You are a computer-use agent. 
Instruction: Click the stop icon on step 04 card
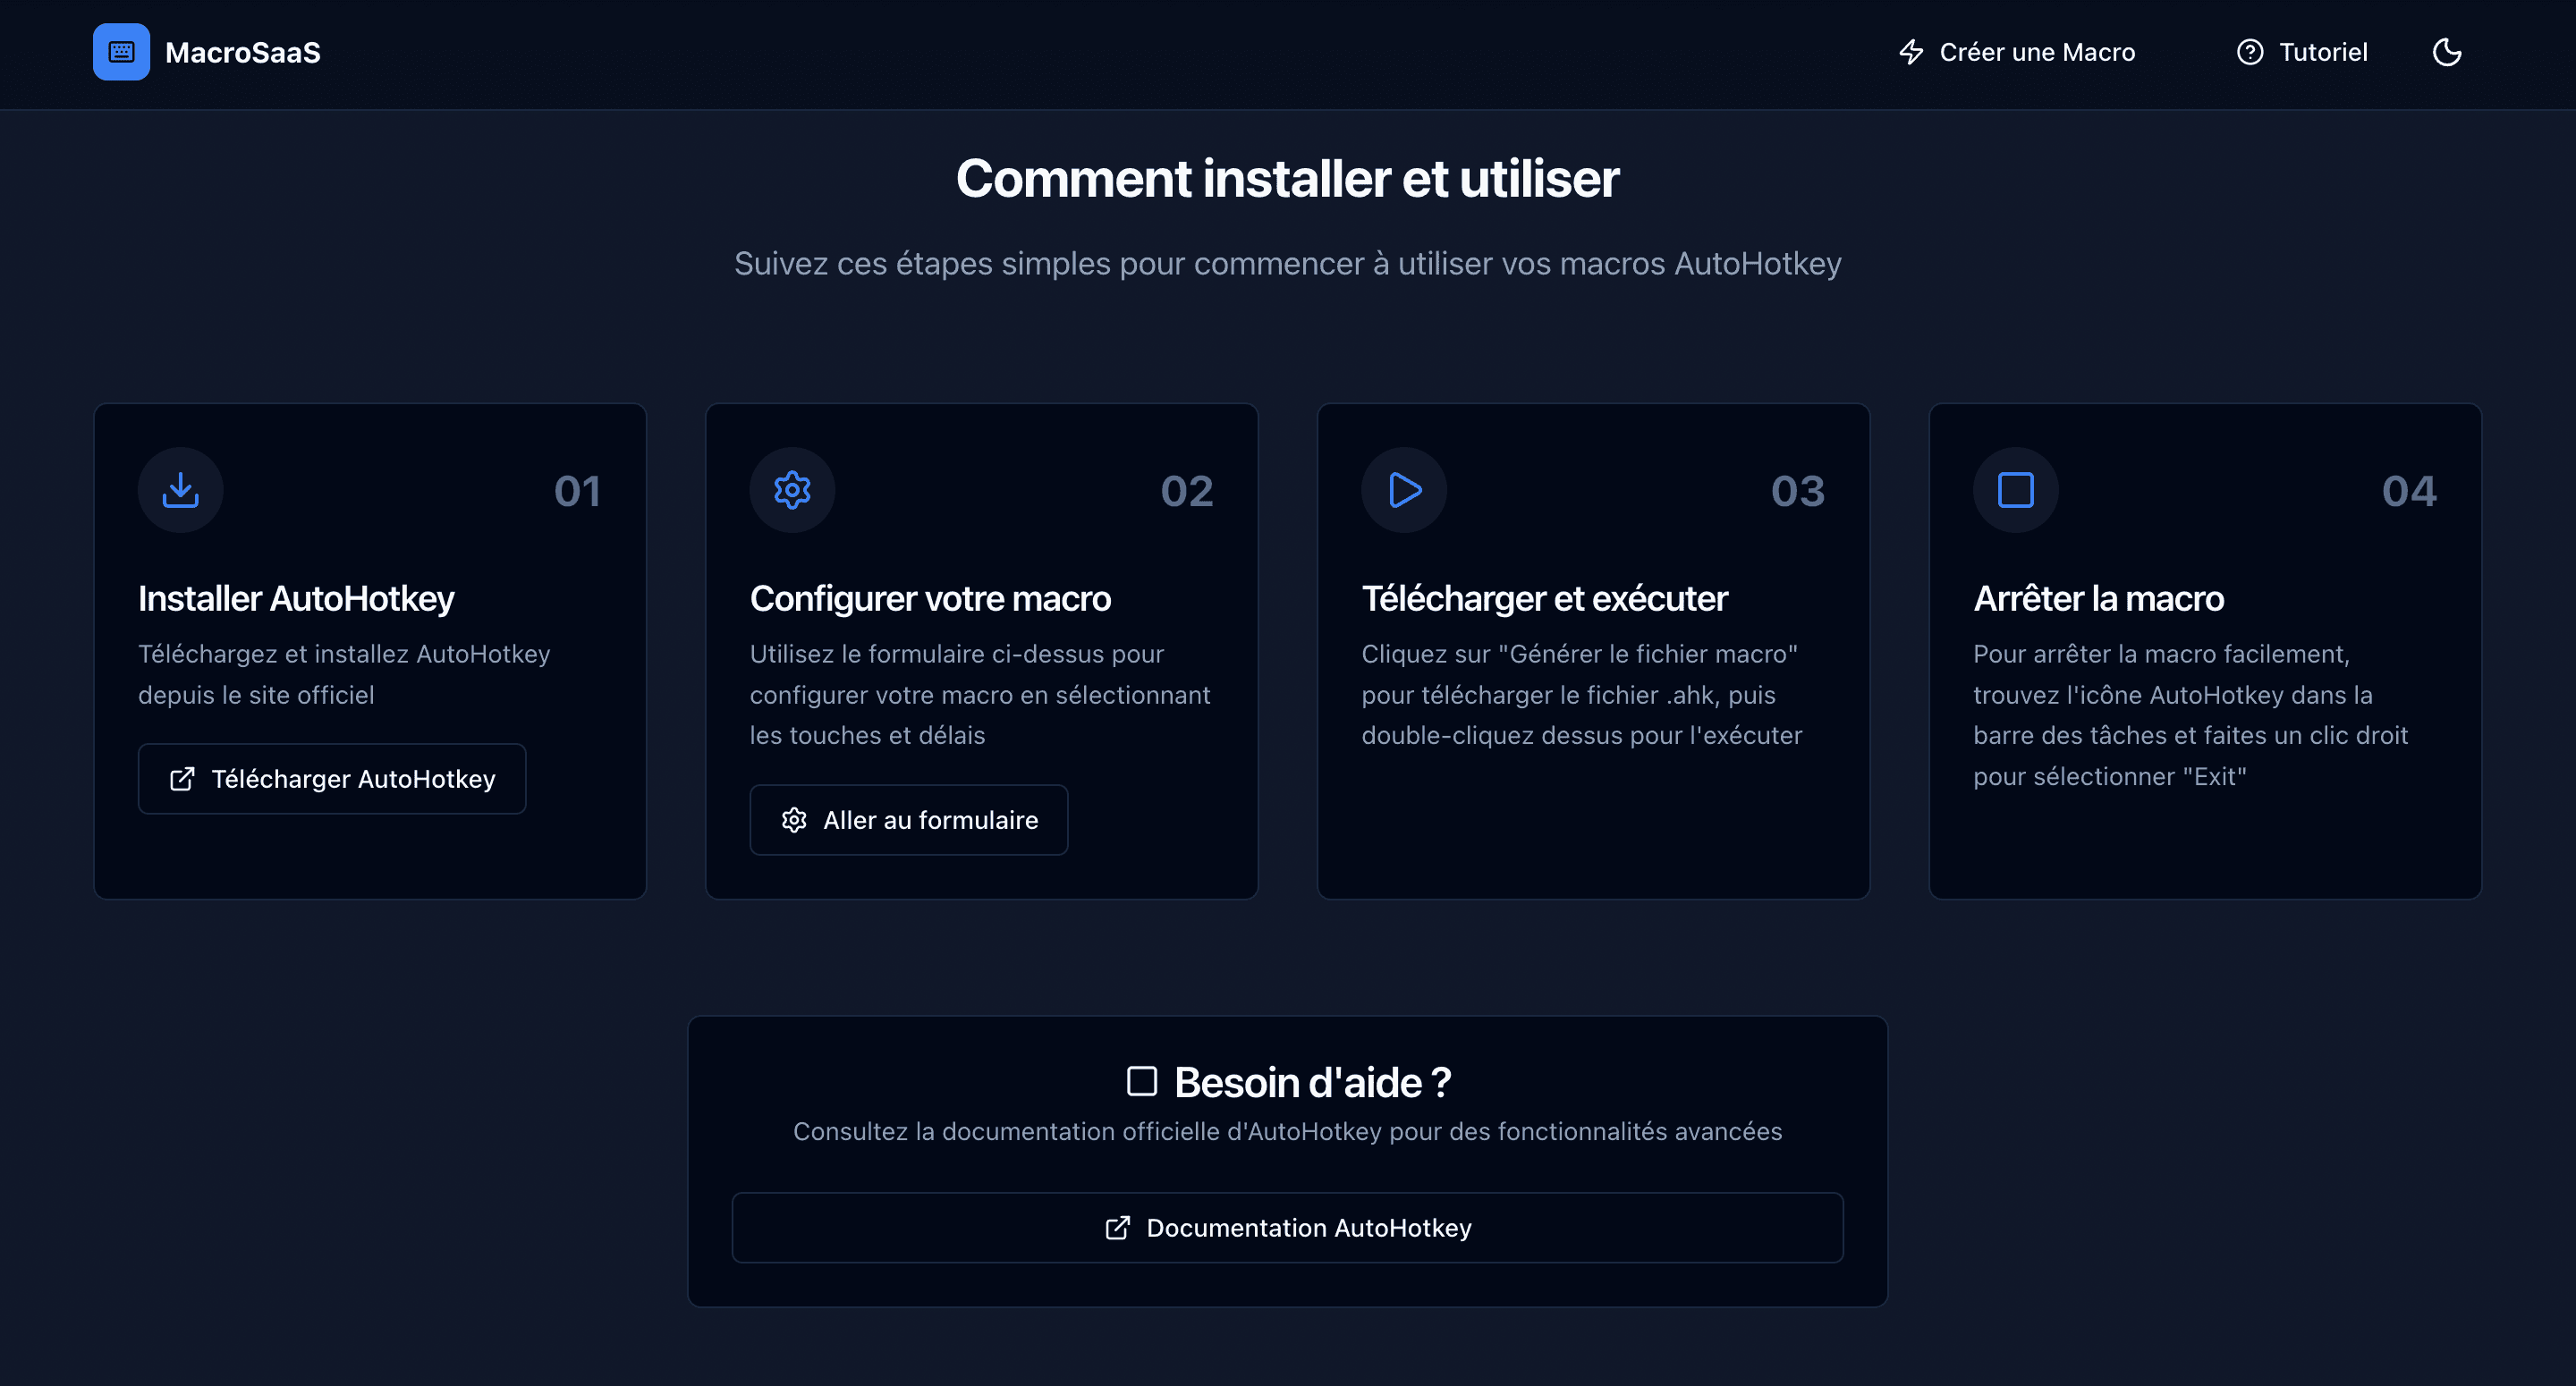(2016, 490)
